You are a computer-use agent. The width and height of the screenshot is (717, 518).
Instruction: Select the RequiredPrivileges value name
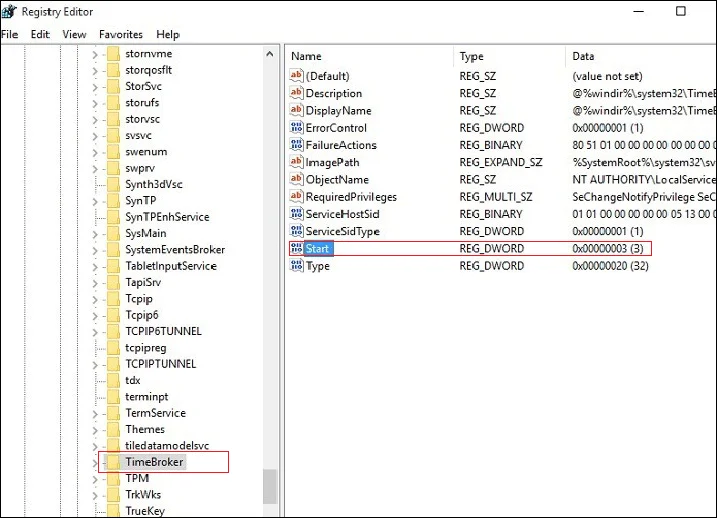coord(351,197)
